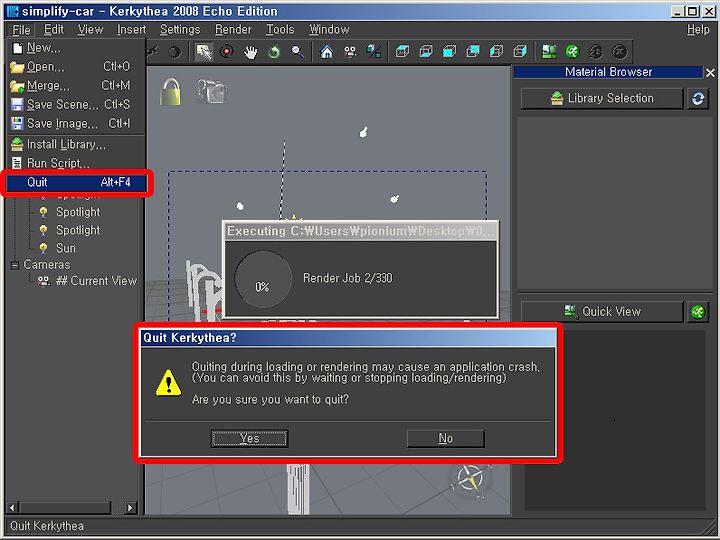Switch to Back view cube icon

coord(473,52)
